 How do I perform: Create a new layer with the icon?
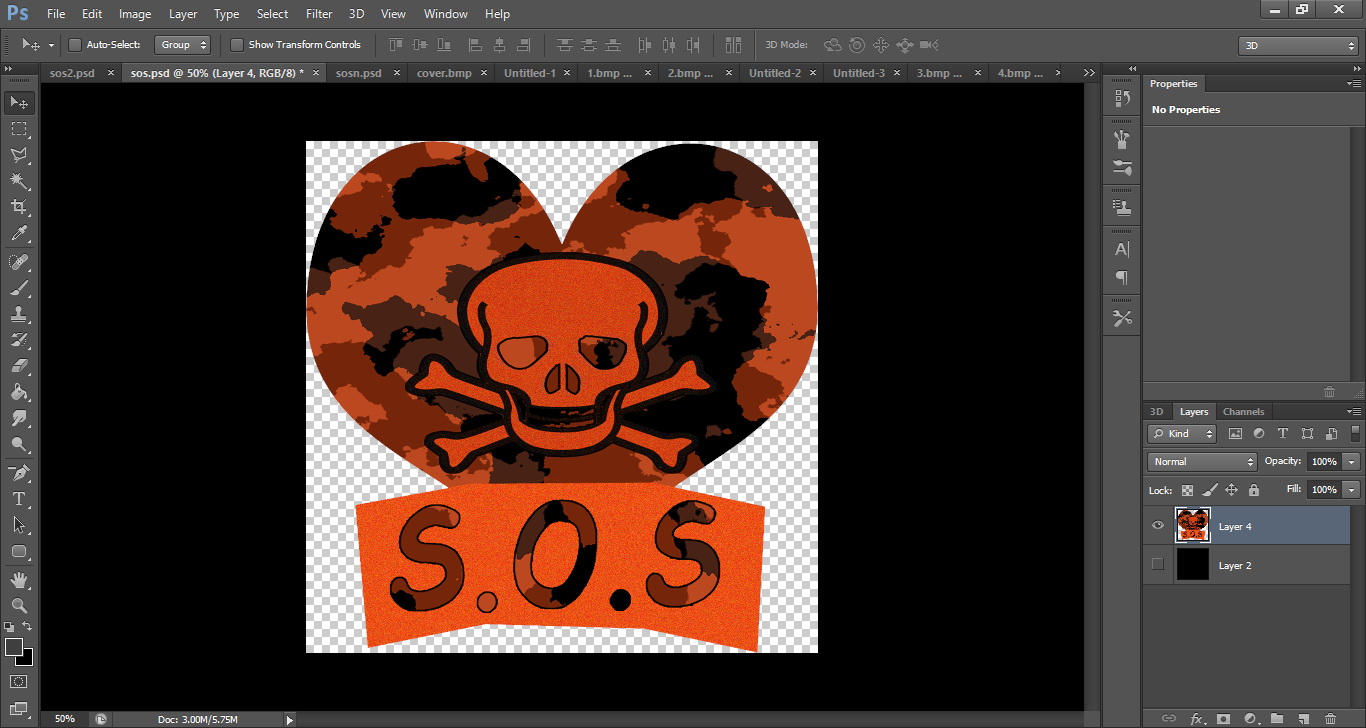click(1302, 718)
